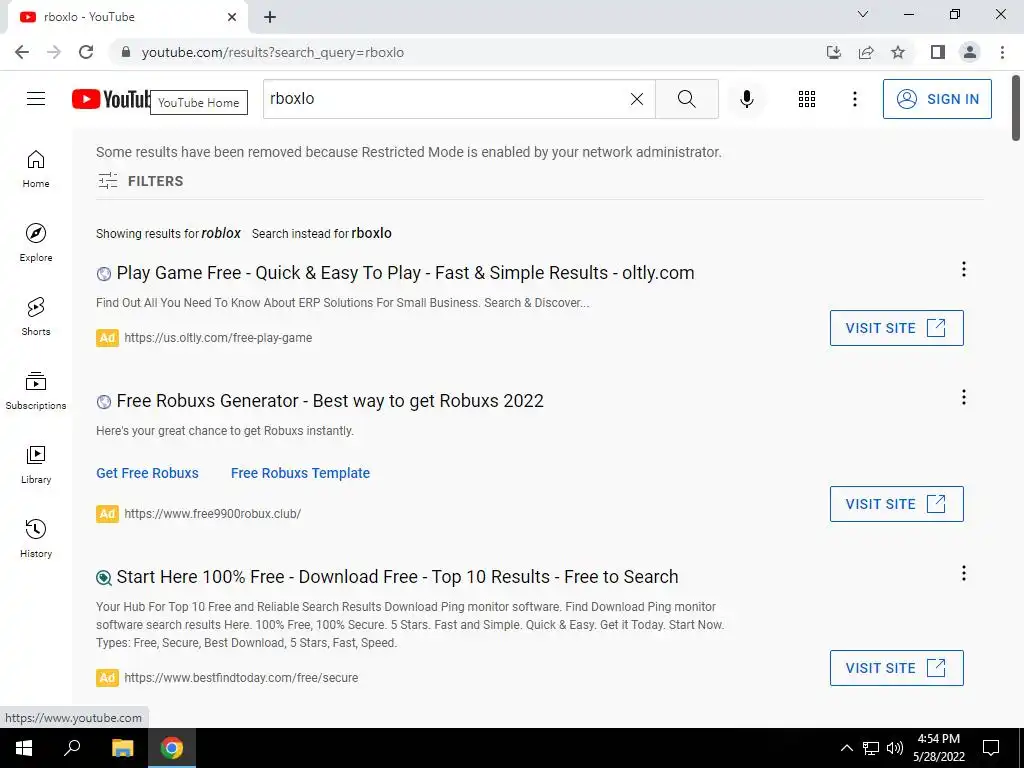Screen dimensions: 1024x768
Task: Toggle the Chrome side panel
Action: (938, 52)
